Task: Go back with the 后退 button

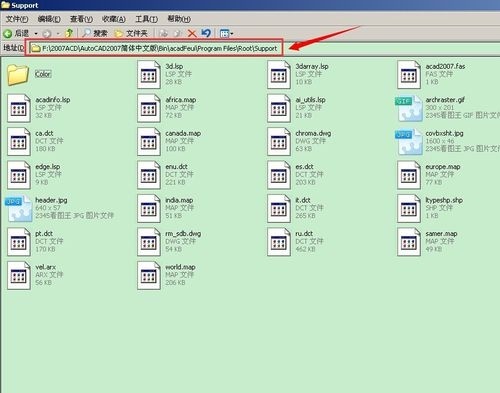Action: click(17, 33)
